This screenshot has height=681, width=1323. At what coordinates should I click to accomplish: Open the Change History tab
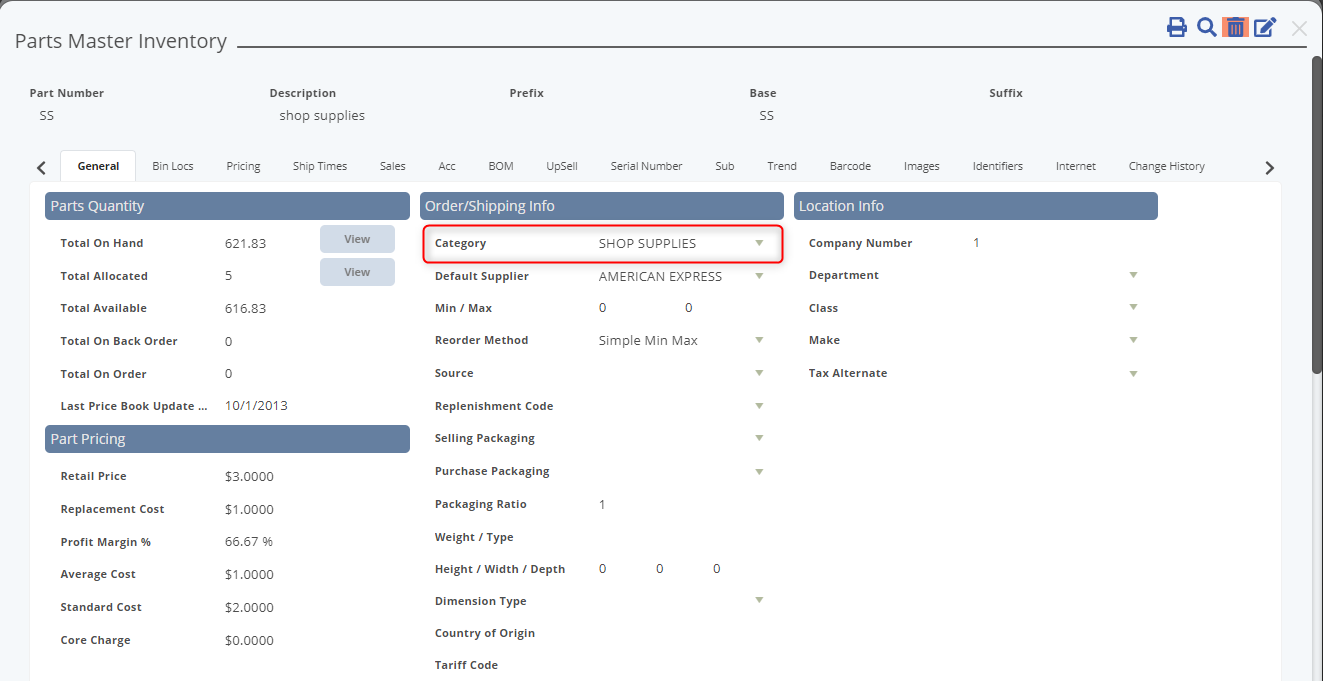pyautogui.click(x=1167, y=166)
